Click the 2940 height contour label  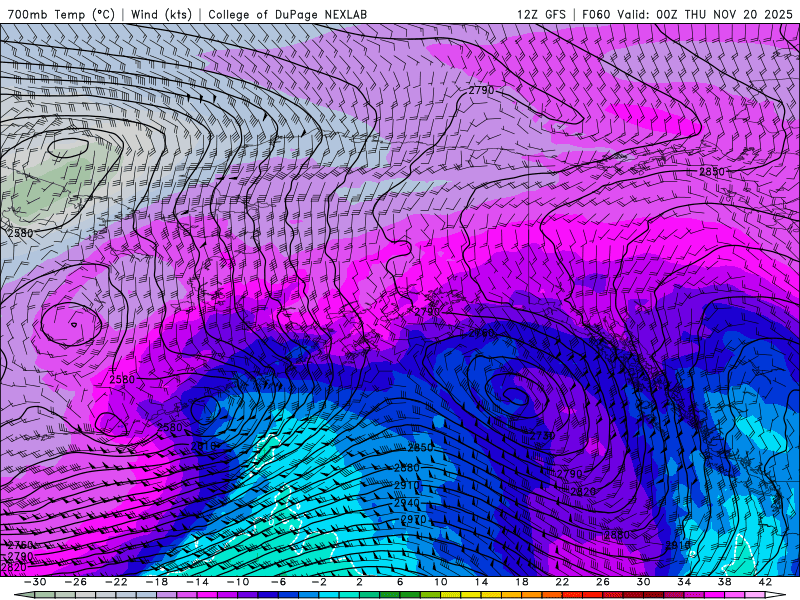(407, 503)
